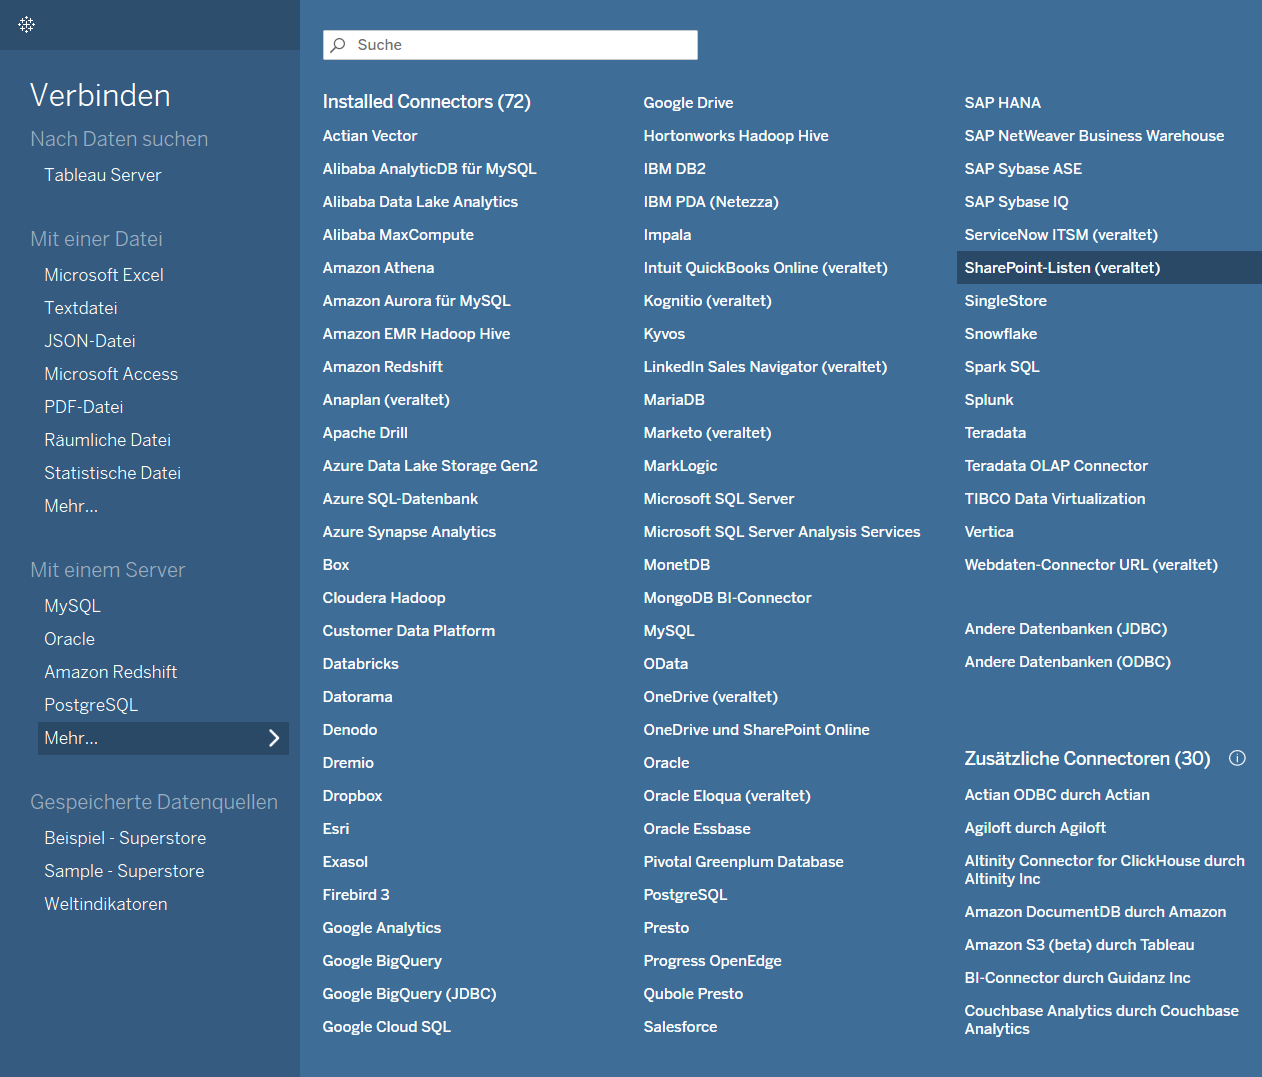
Task: Select Google Drive connector
Action: point(689,103)
